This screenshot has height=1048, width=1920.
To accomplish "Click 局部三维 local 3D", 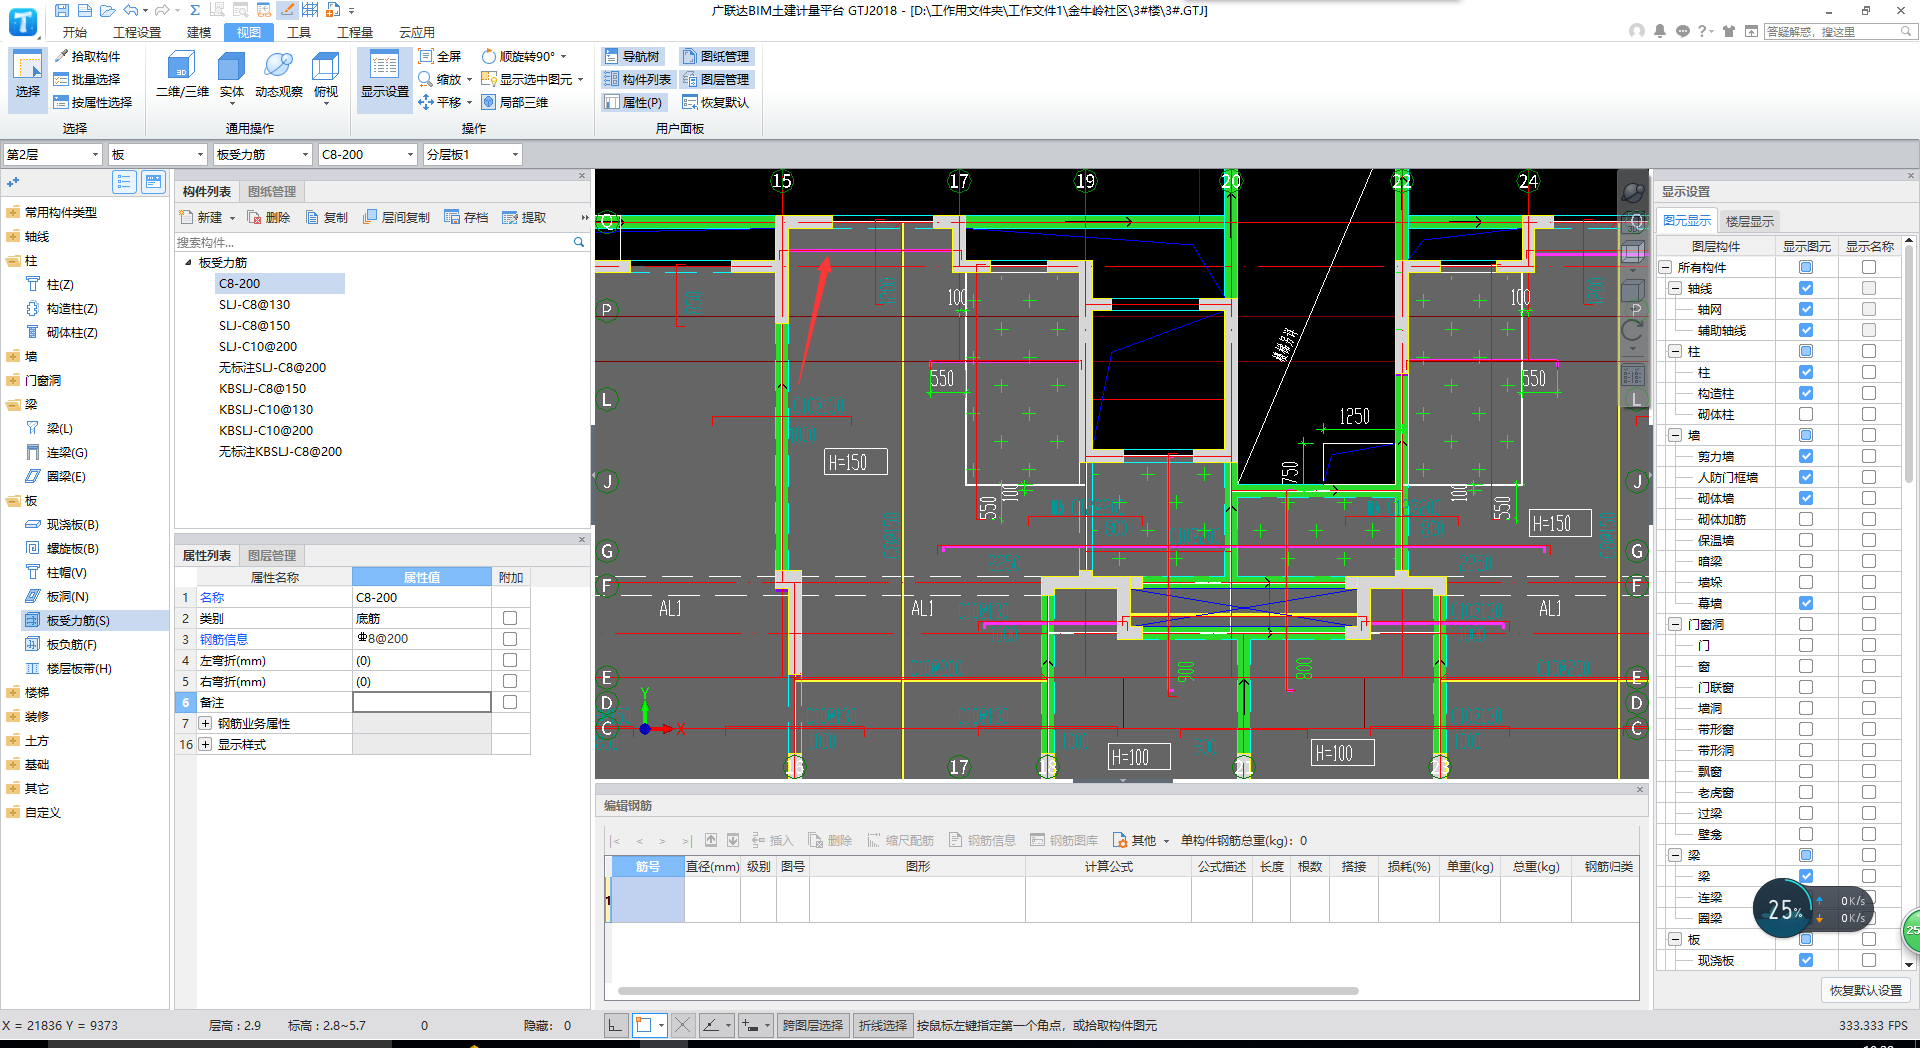I will pos(515,102).
